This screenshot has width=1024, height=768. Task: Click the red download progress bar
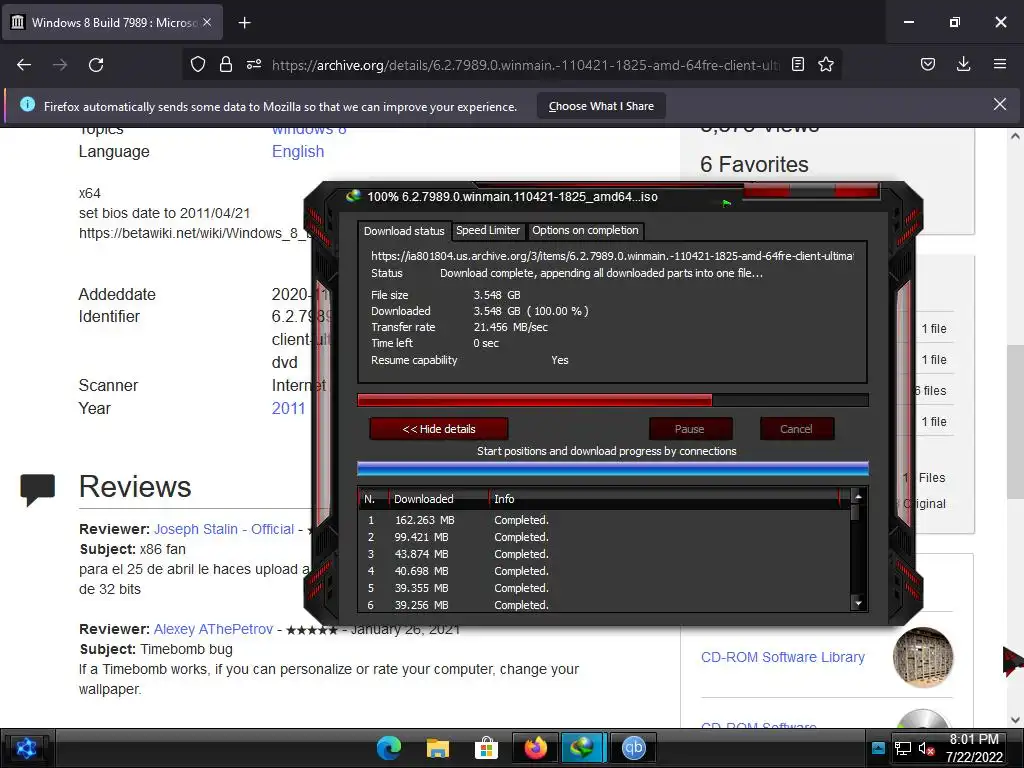tap(613, 400)
